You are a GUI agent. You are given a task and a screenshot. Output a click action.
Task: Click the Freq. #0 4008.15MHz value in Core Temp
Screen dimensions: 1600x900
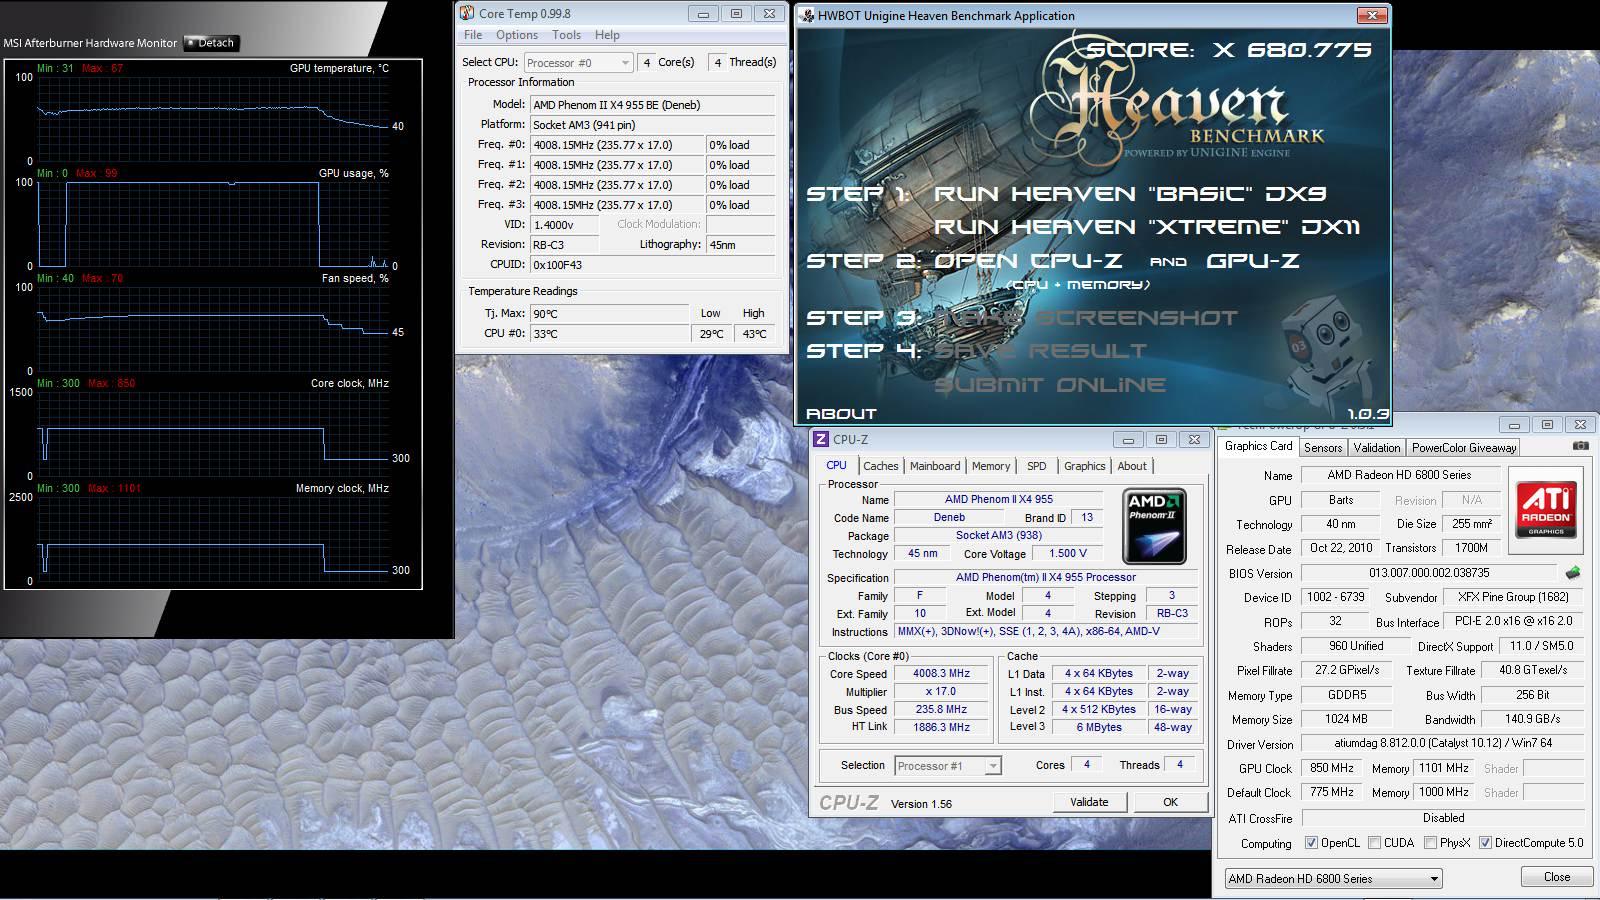616,145
